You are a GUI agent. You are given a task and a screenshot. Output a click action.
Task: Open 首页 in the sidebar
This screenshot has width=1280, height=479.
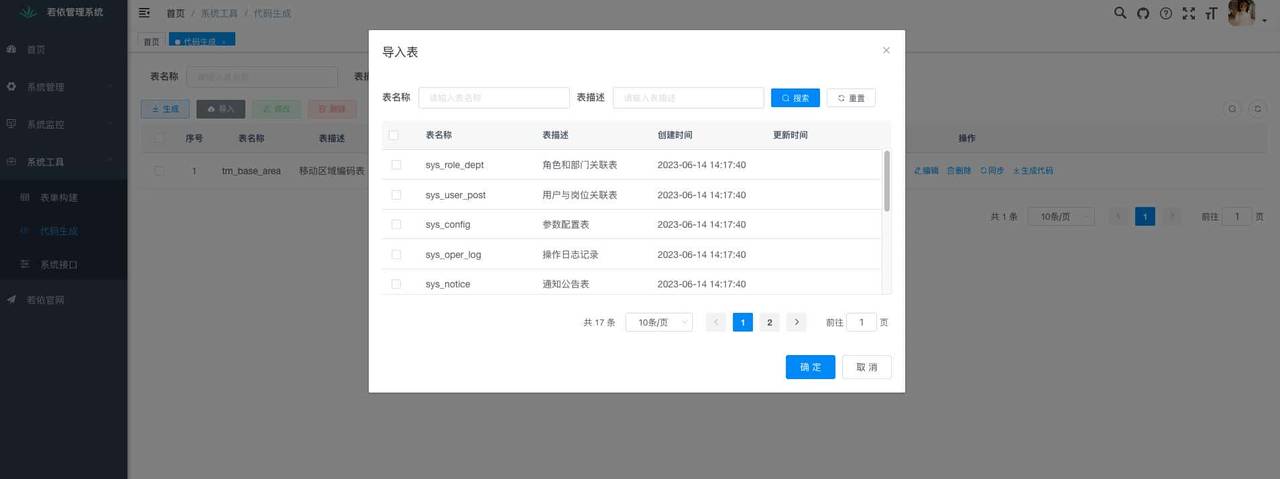pyautogui.click(x=64, y=49)
